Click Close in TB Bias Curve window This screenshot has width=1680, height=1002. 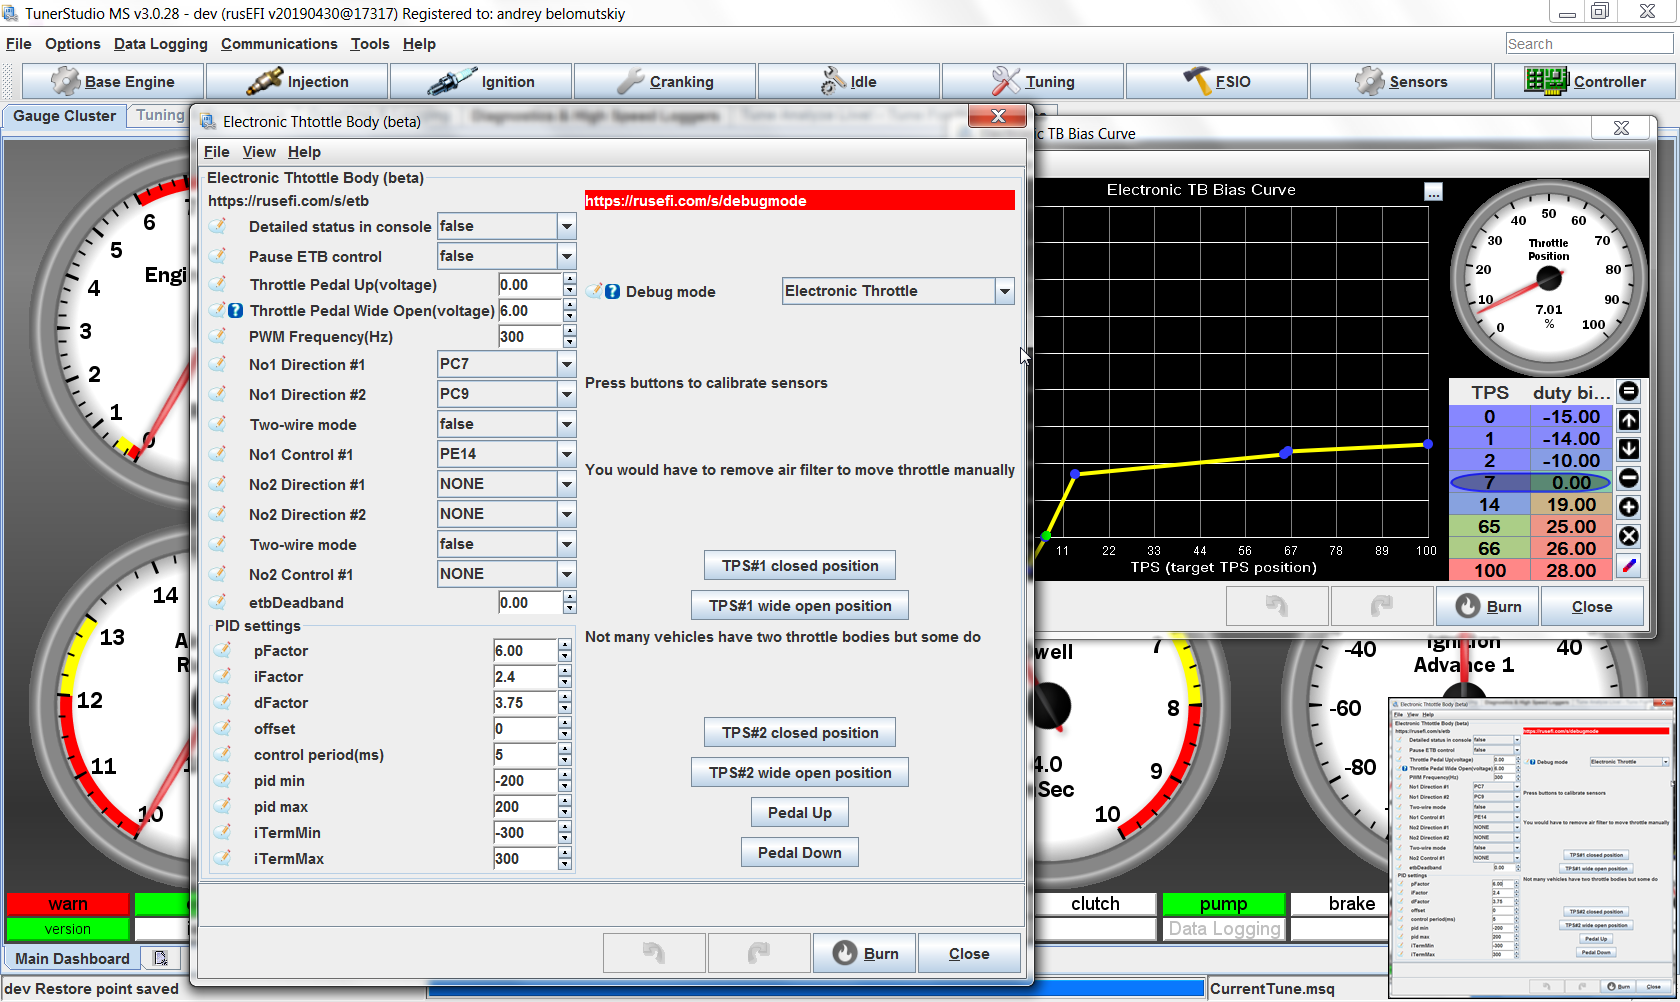[x=1592, y=606]
